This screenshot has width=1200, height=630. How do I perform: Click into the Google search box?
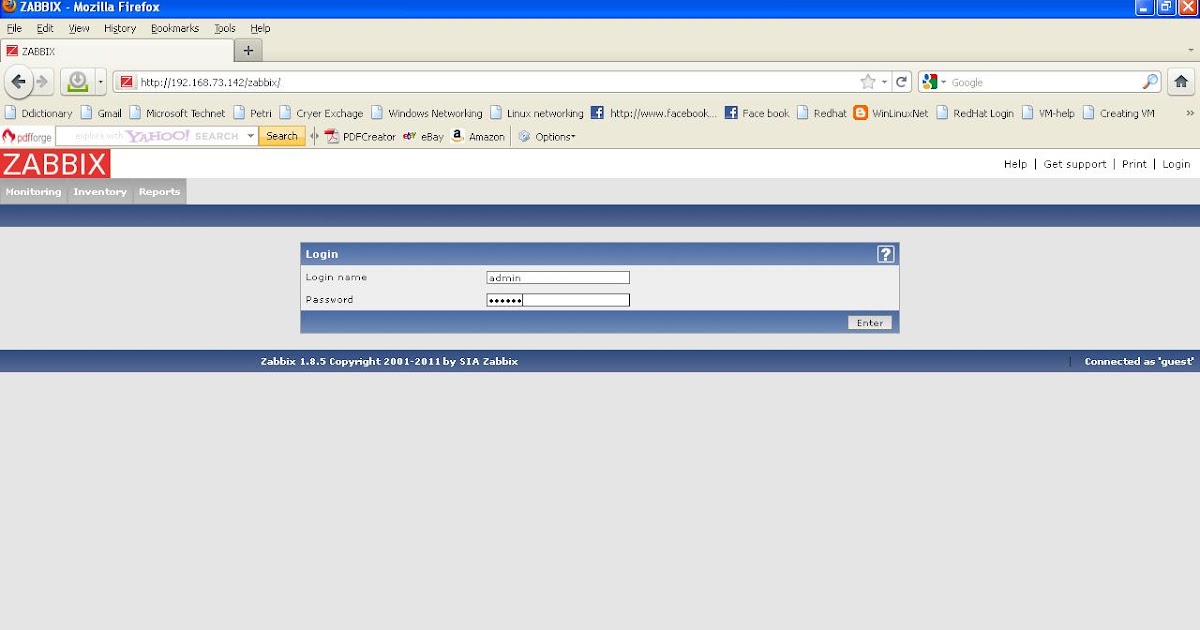tap(1045, 82)
